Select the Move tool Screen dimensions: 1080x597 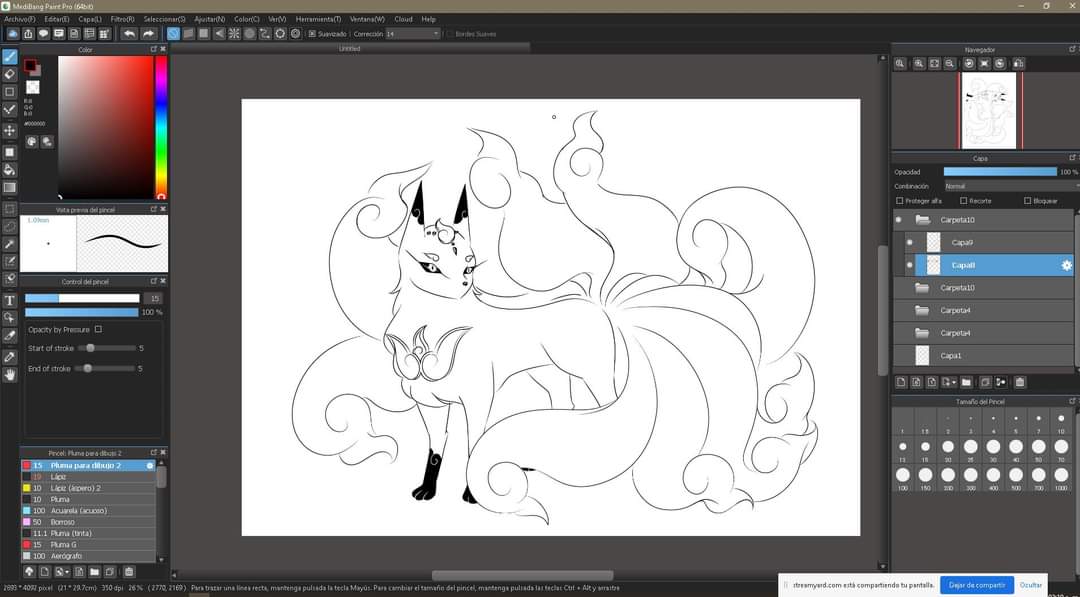(x=10, y=130)
